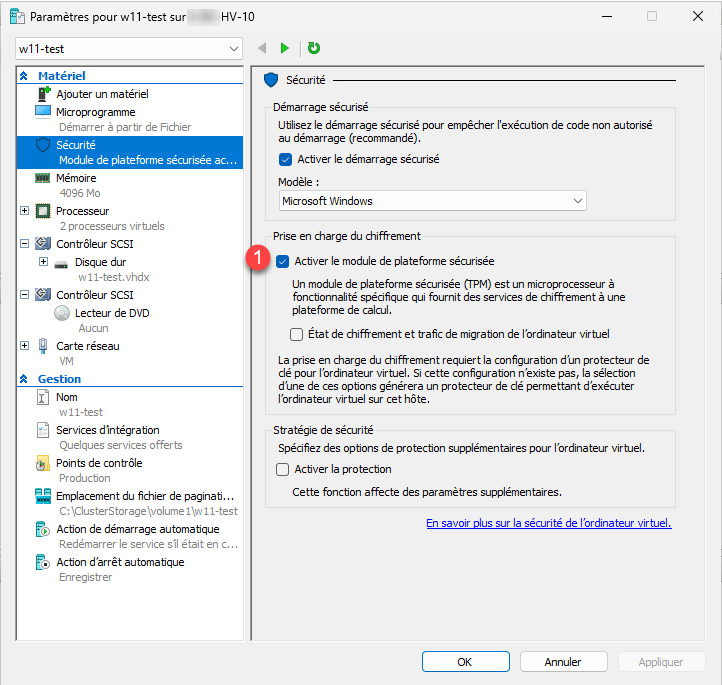This screenshot has height=685, width=722.
Task: Click the OK button
Action: click(465, 662)
